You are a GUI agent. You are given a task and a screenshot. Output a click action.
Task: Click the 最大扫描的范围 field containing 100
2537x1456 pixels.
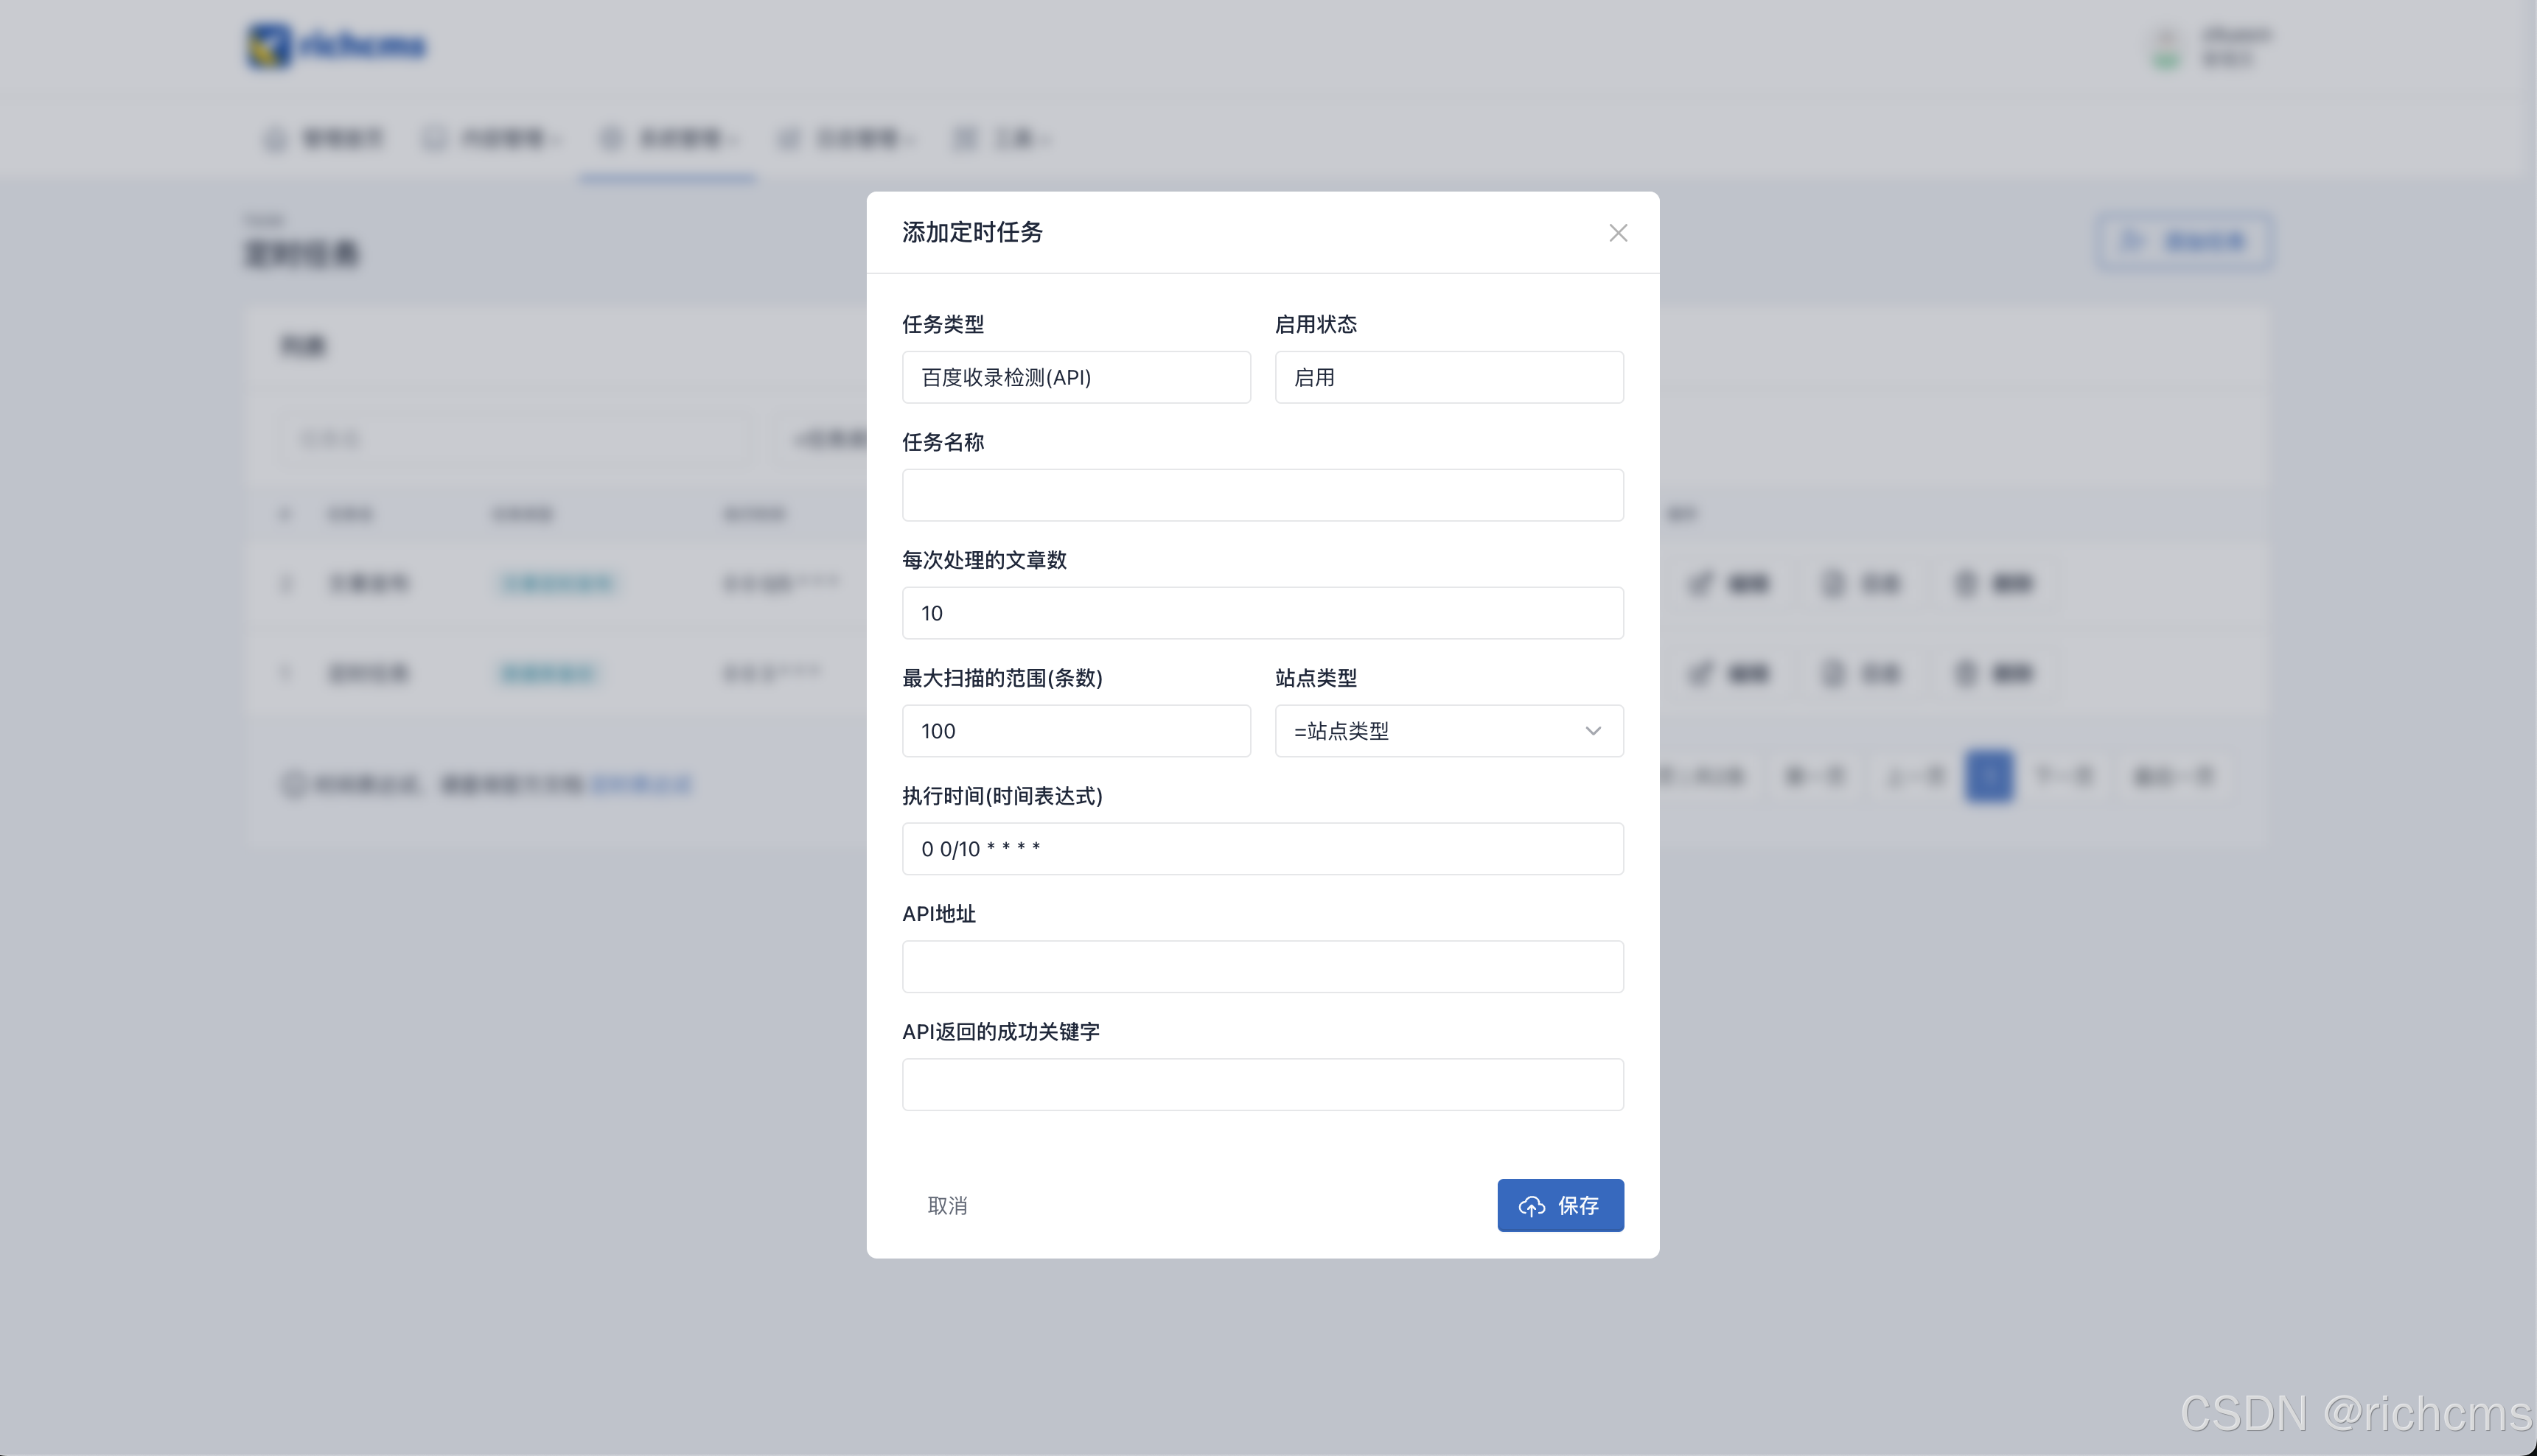[x=1075, y=731]
